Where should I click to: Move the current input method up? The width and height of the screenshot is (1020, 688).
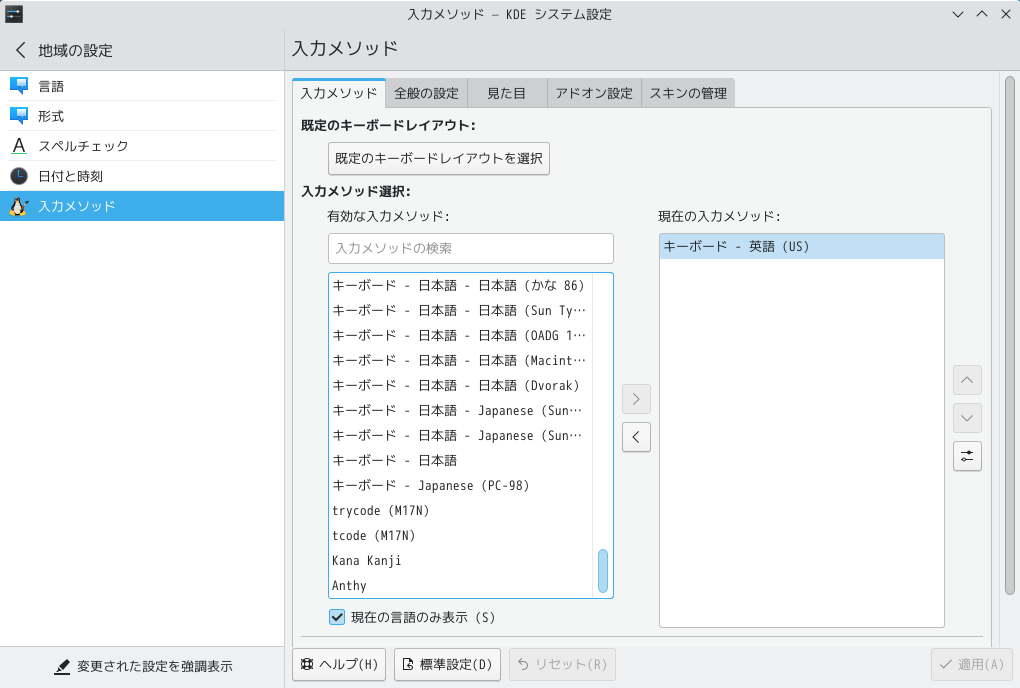click(966, 380)
